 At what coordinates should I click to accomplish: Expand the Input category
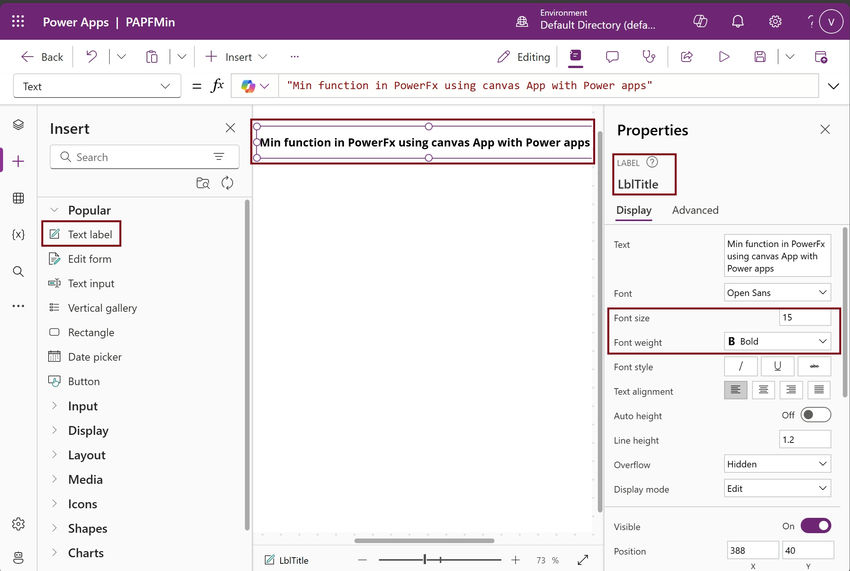click(x=54, y=406)
